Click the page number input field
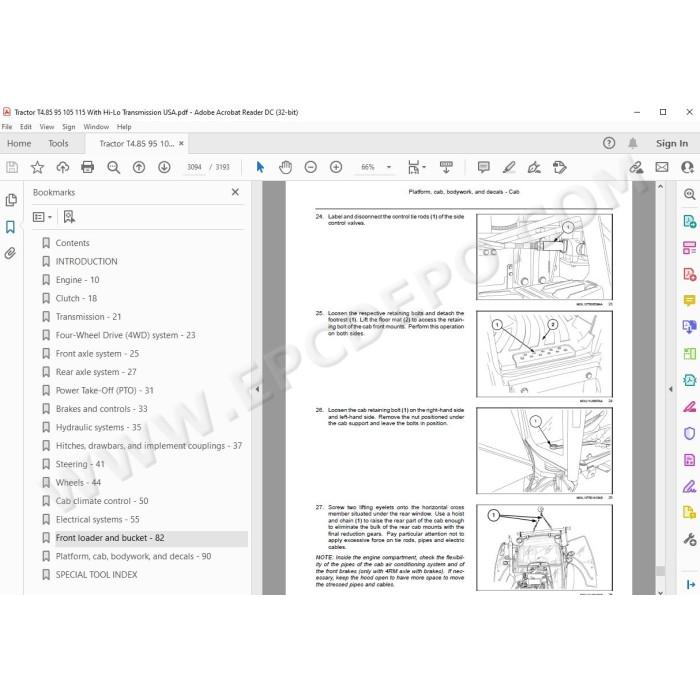The width and height of the screenshot is (700, 700). pyautogui.click(x=194, y=167)
